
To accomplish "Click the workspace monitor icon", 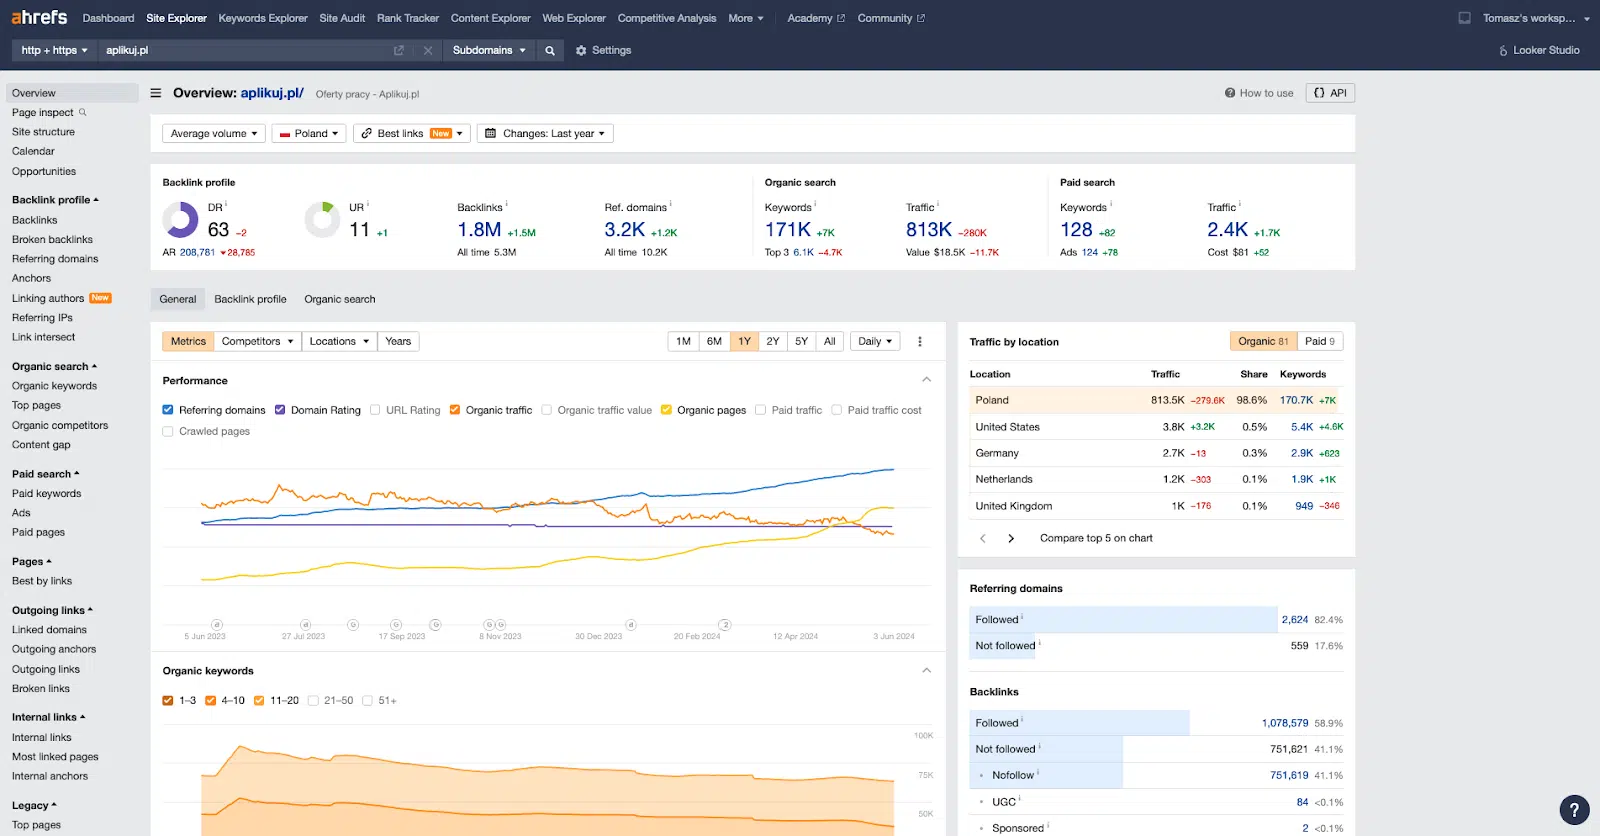I will (1465, 18).
